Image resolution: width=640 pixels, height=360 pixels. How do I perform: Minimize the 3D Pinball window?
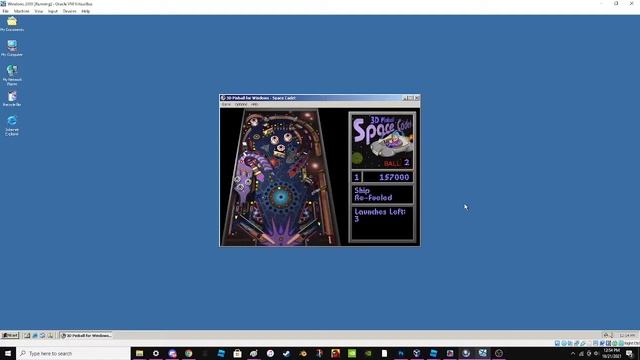(x=405, y=98)
